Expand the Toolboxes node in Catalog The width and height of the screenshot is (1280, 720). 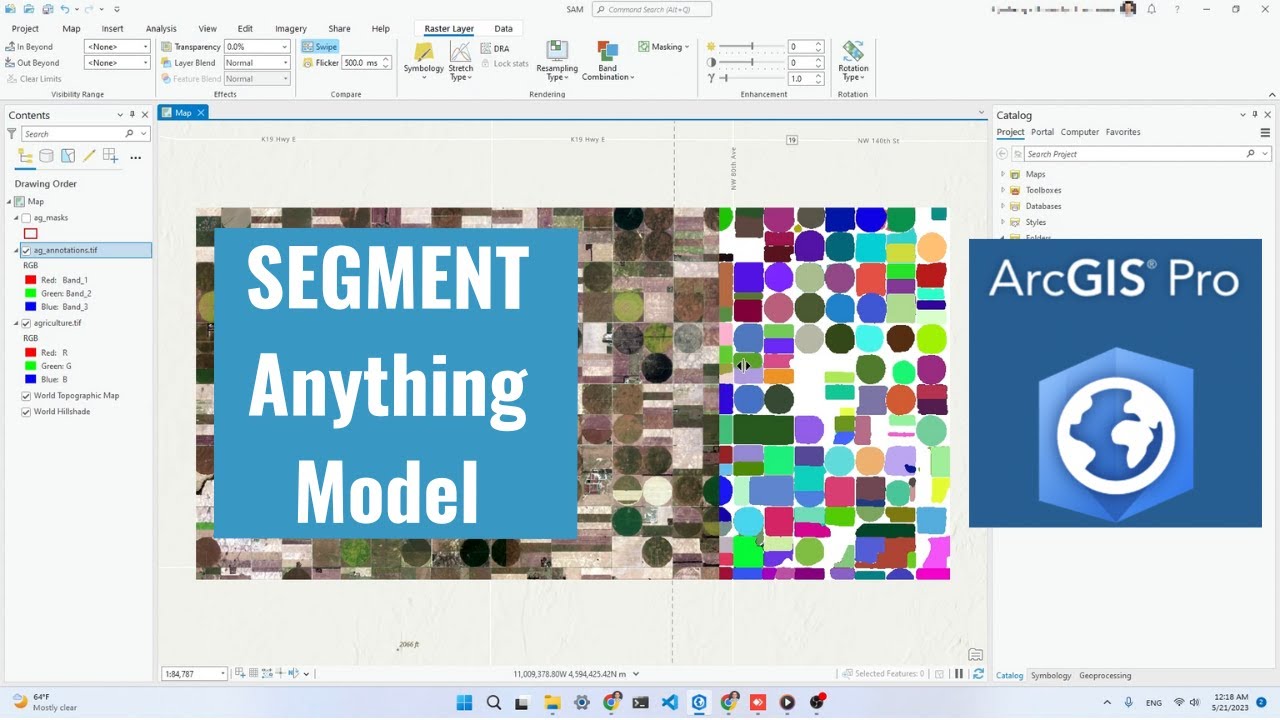1003,190
